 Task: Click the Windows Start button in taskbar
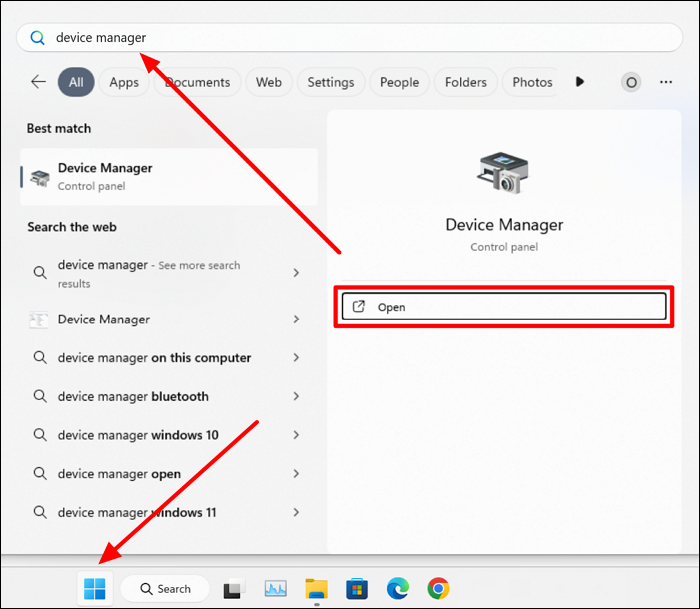pos(95,588)
